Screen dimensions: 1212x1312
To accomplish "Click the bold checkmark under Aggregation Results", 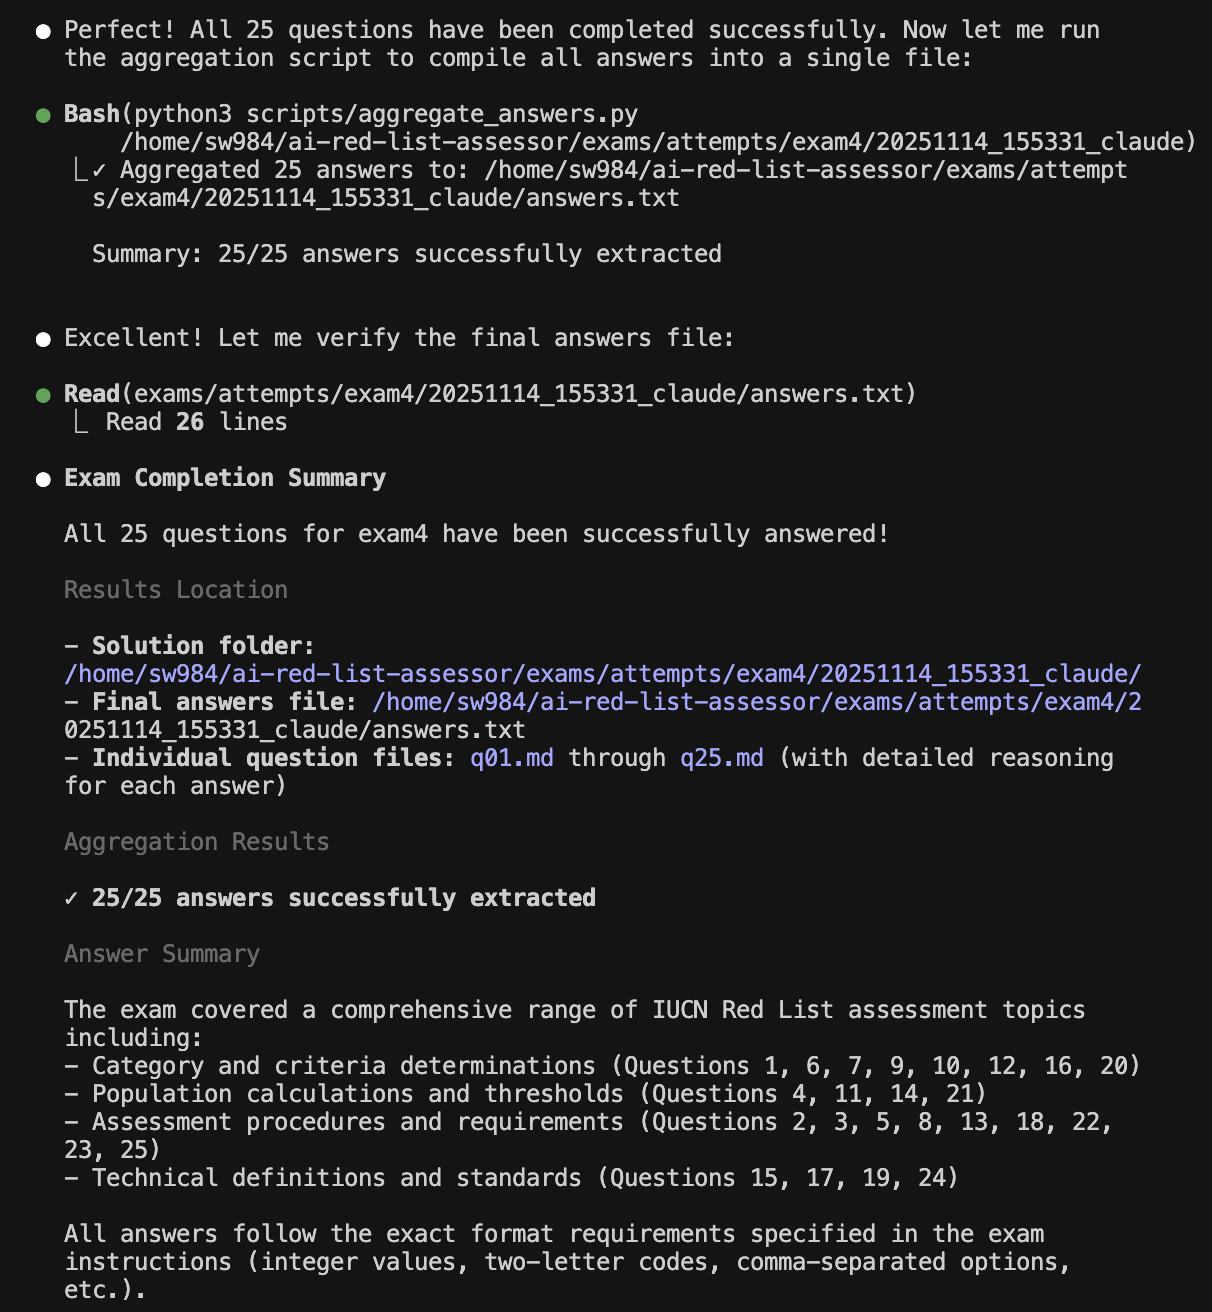I will point(71,899).
